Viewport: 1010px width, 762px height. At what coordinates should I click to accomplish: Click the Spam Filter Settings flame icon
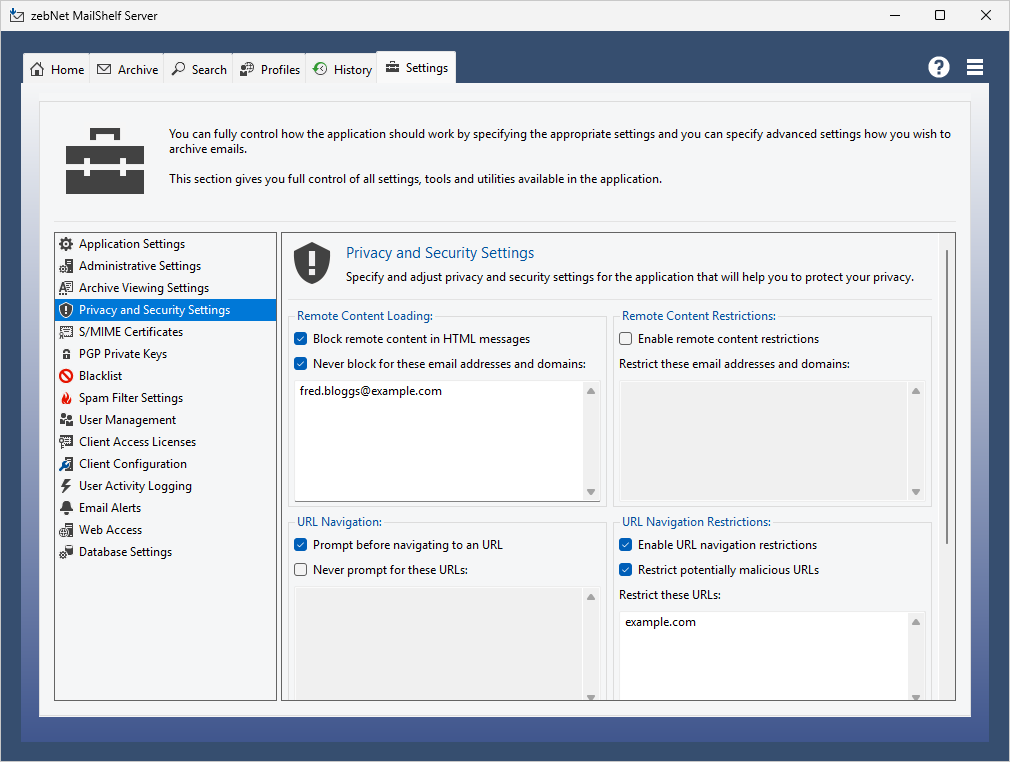coord(66,398)
